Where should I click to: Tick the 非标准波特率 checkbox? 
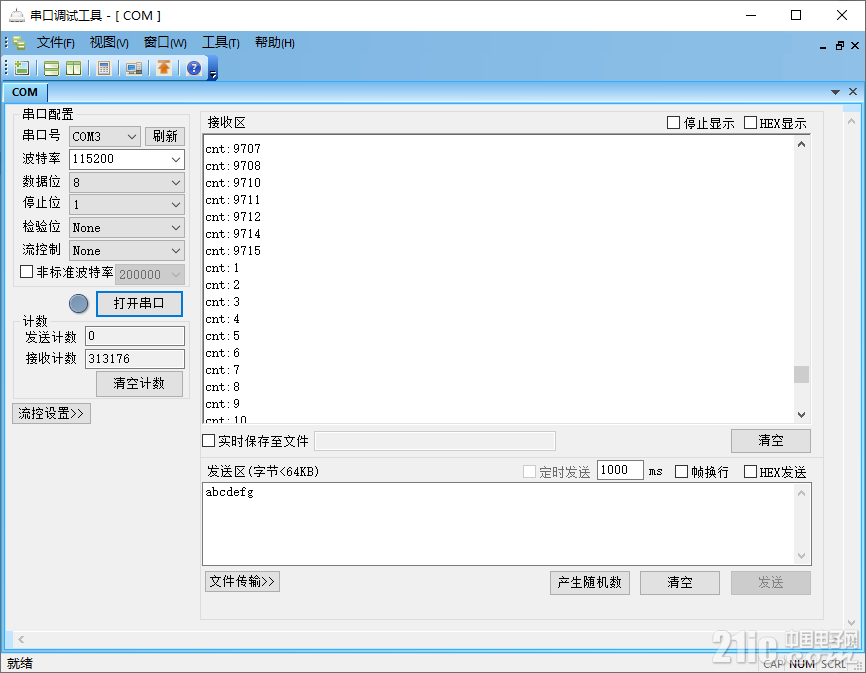[27, 272]
